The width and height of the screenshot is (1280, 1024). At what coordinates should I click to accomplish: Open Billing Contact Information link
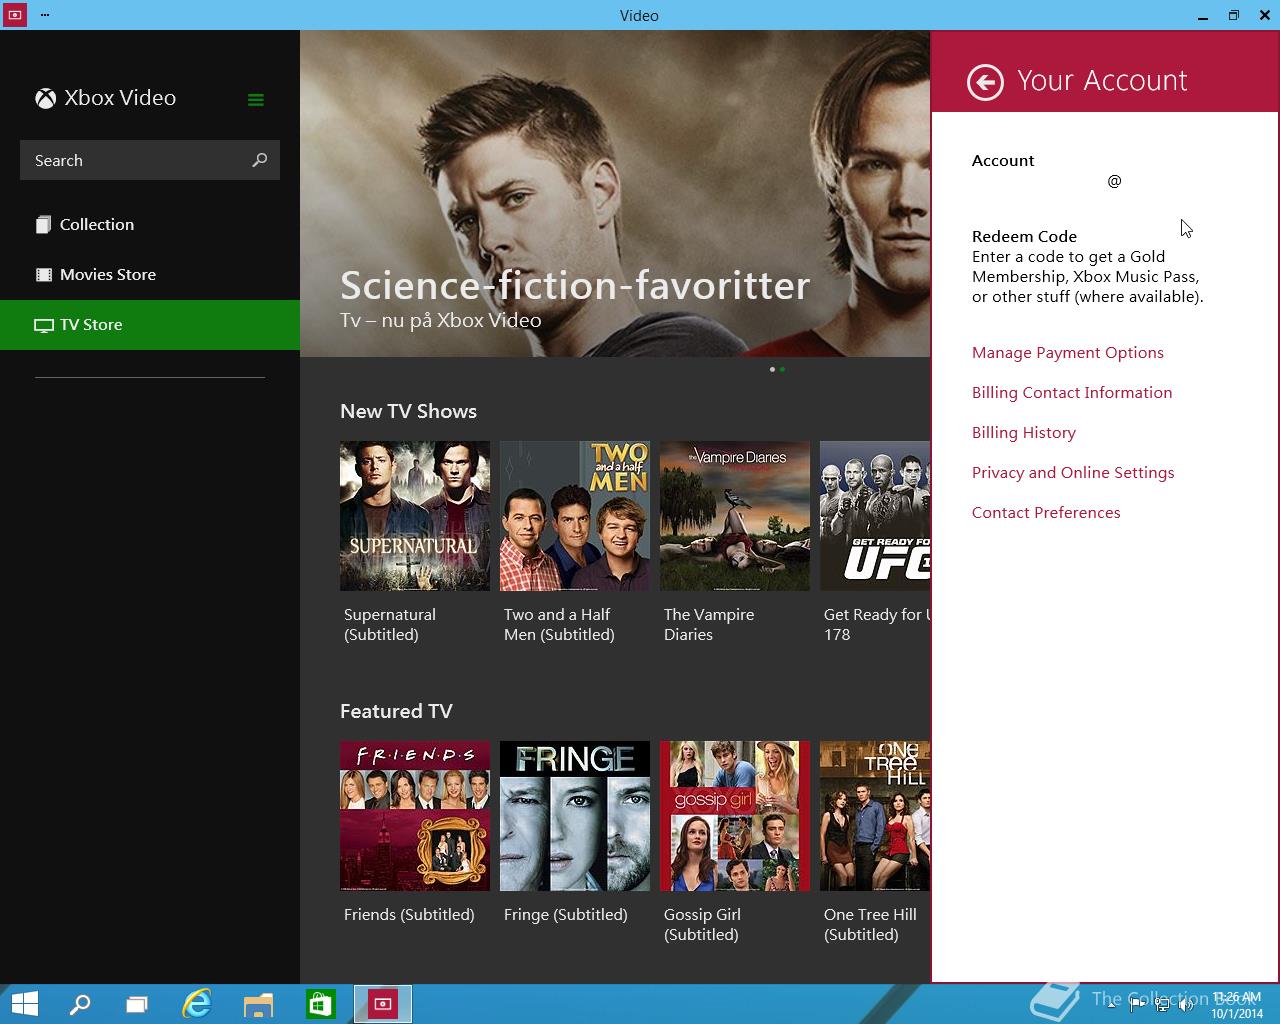tap(1072, 393)
